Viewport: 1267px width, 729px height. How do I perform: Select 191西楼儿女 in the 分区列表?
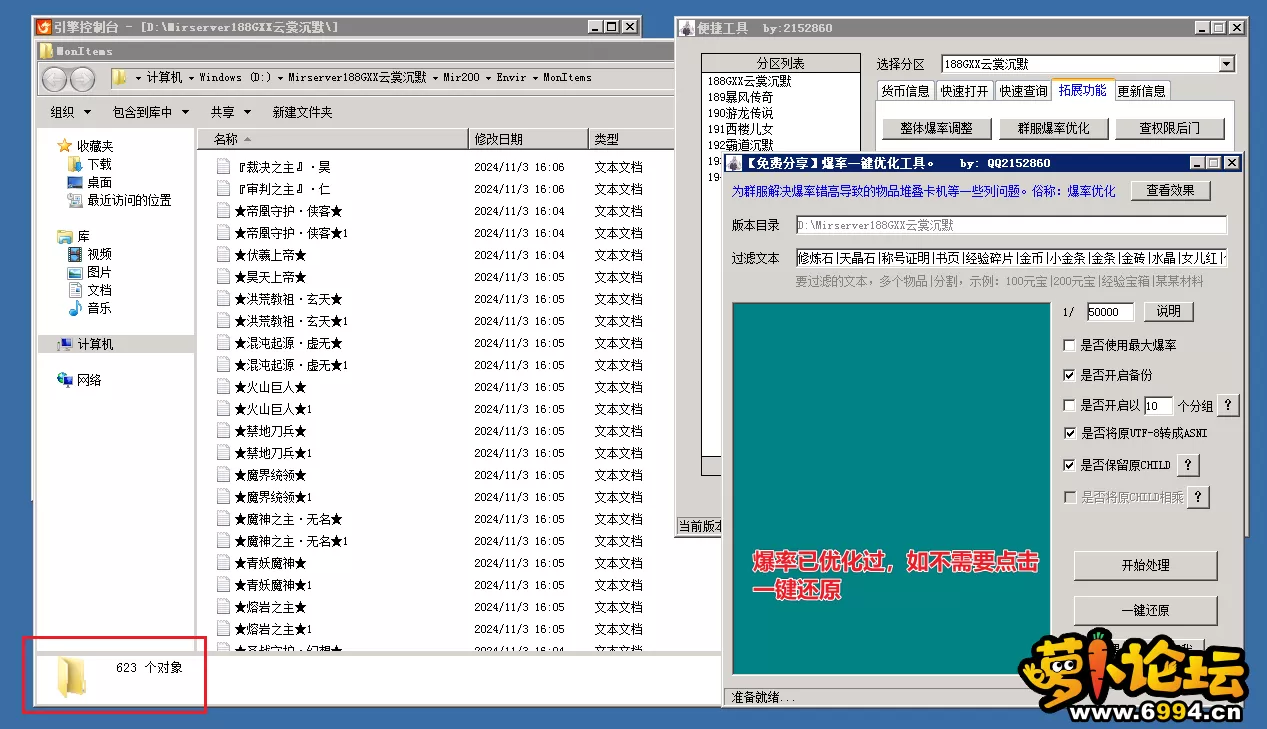click(741, 129)
